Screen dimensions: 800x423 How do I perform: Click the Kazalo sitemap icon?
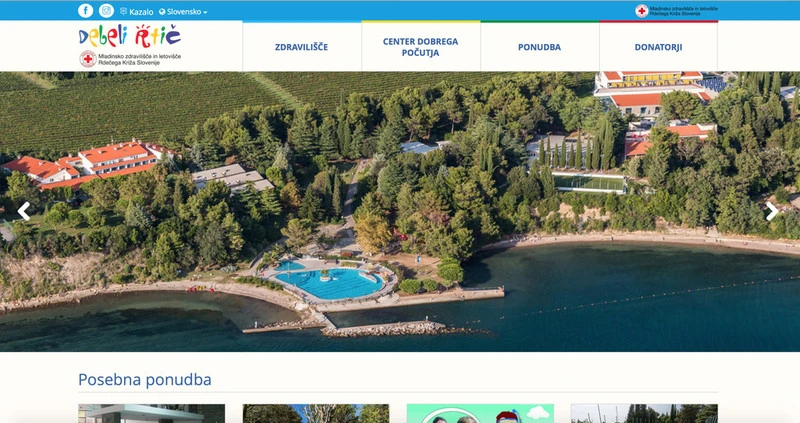point(123,11)
